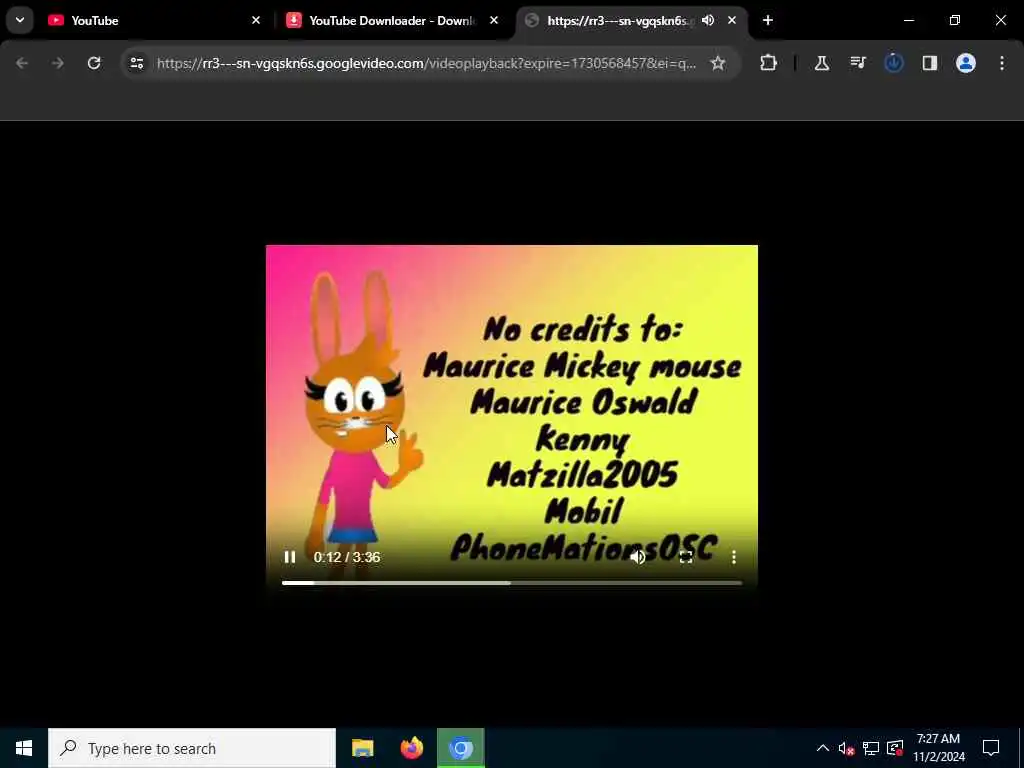This screenshot has width=1024, height=768.
Task: Open the Windows notification center
Action: [x=991, y=748]
